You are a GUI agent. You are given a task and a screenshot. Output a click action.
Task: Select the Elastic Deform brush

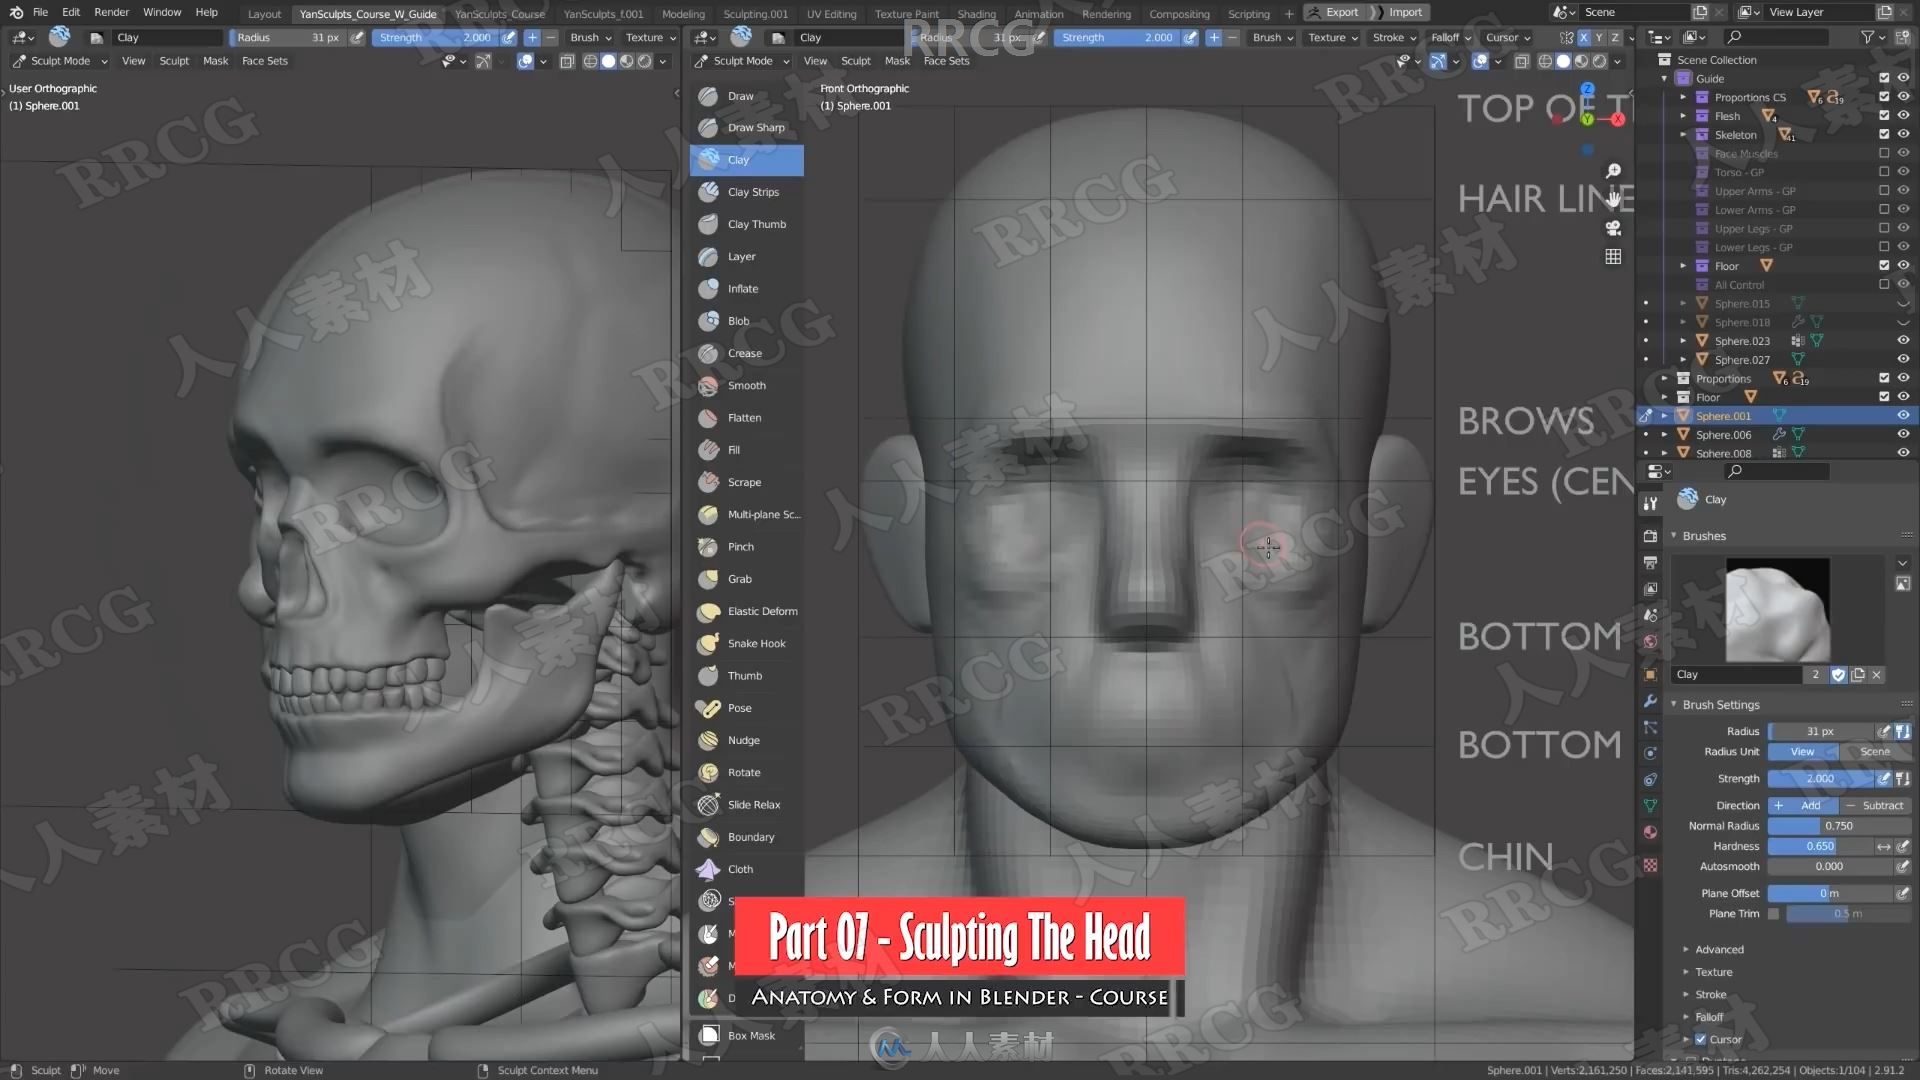point(762,609)
